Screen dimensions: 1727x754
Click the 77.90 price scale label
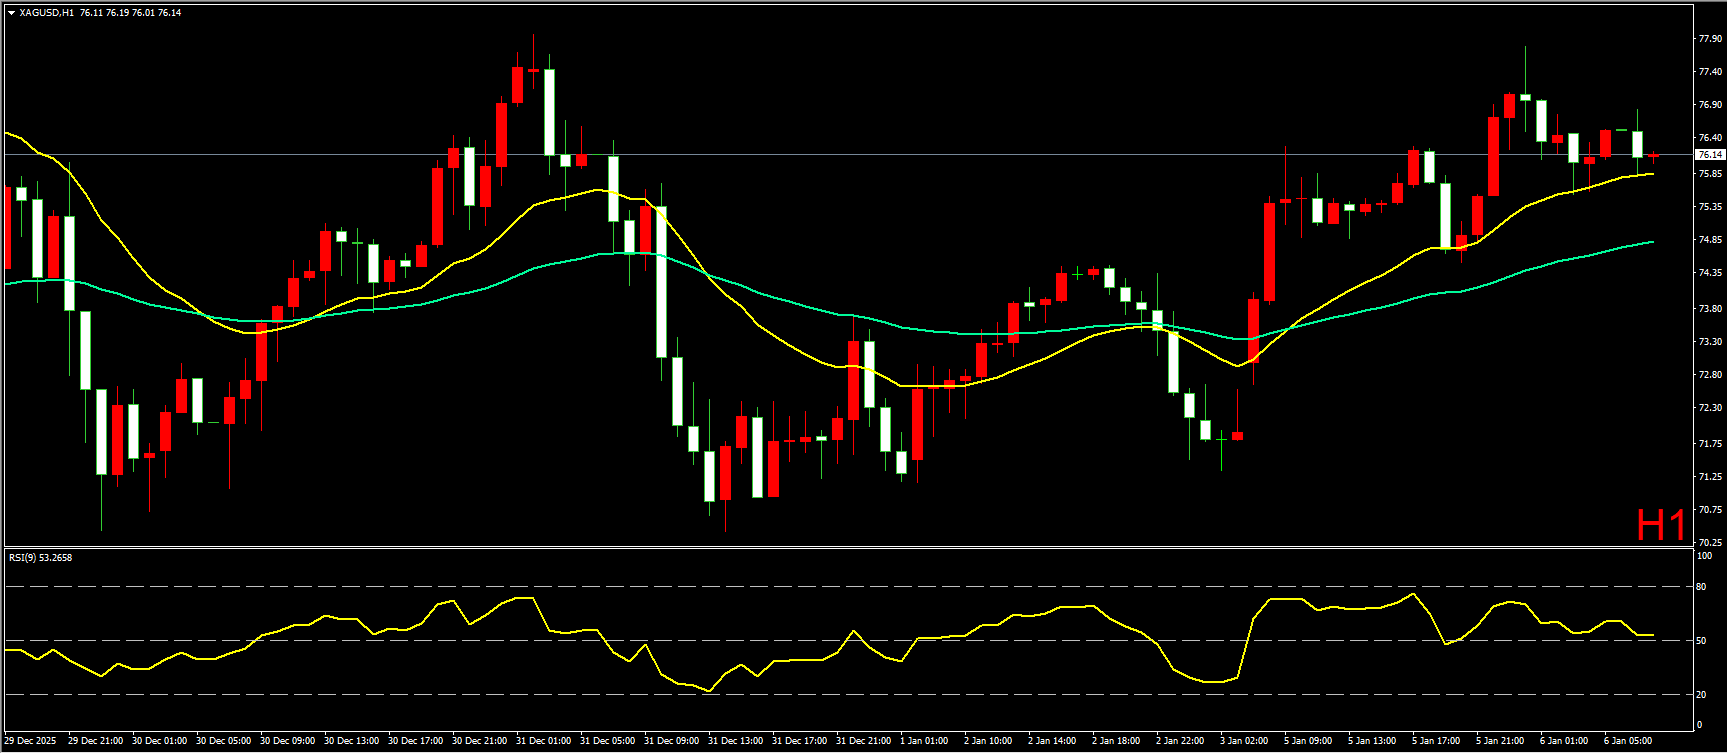(x=1709, y=39)
